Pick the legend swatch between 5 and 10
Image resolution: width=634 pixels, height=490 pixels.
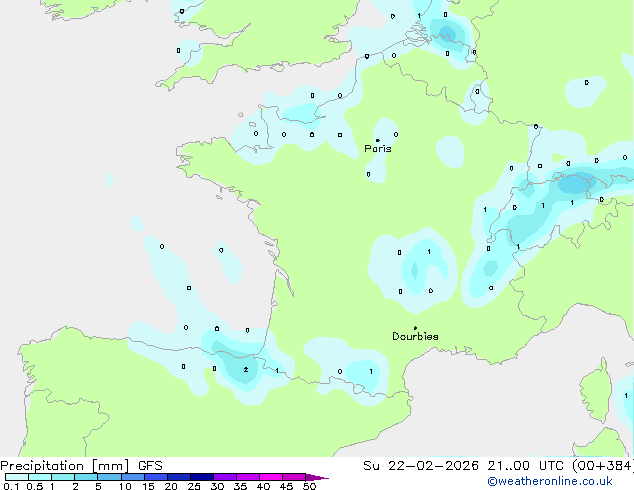point(109,477)
